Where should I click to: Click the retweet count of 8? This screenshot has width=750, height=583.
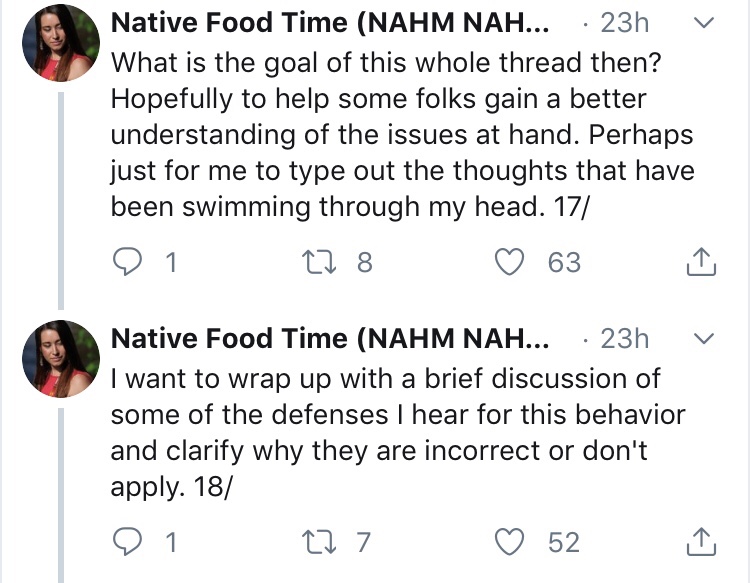point(363,262)
